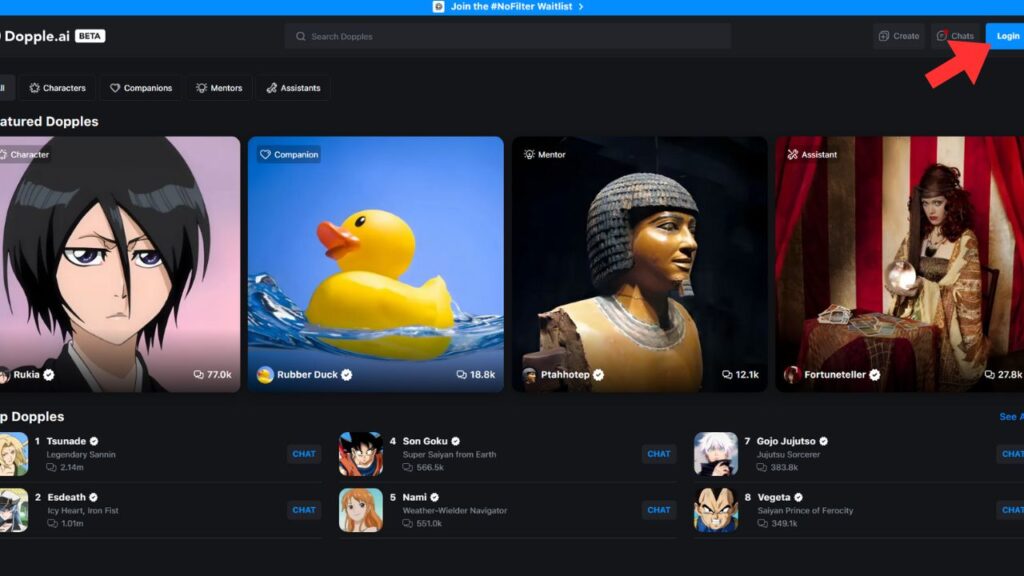This screenshot has height=576, width=1024.
Task: Switch to the Companions tab
Action: tap(141, 88)
